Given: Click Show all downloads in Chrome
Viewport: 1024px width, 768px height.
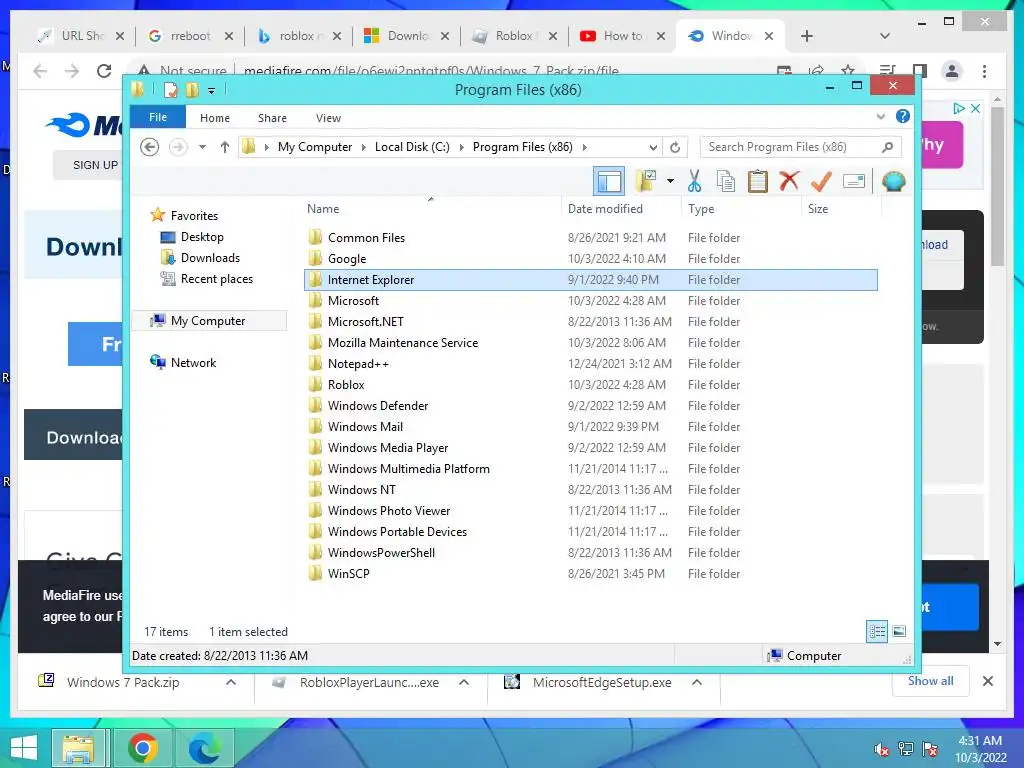Looking at the screenshot, I should [x=931, y=681].
